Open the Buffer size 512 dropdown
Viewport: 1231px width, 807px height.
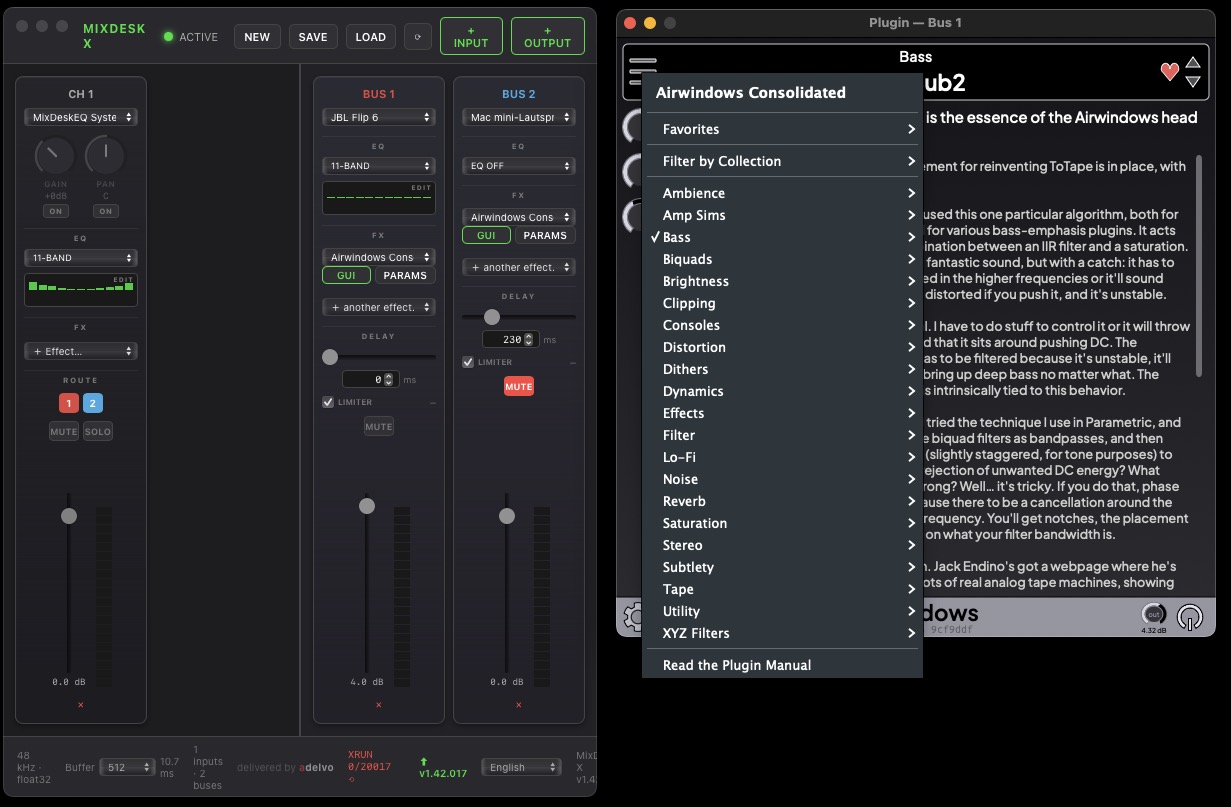tap(128, 767)
